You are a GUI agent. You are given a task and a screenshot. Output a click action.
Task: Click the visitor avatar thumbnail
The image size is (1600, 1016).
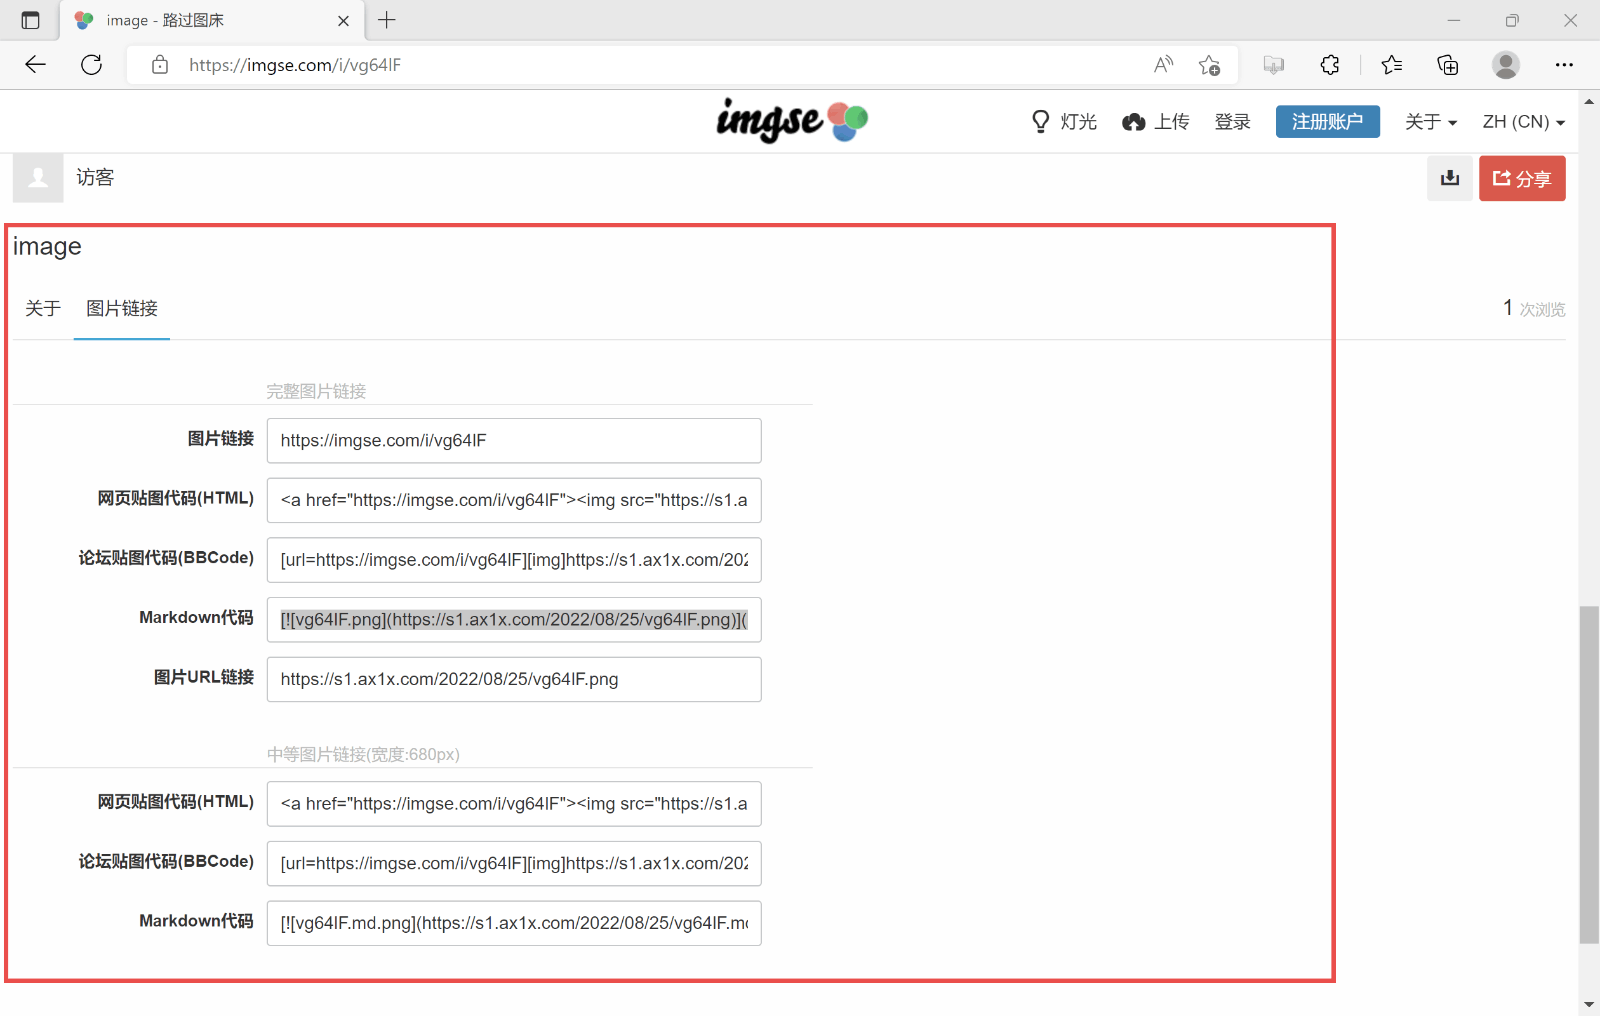click(x=38, y=178)
